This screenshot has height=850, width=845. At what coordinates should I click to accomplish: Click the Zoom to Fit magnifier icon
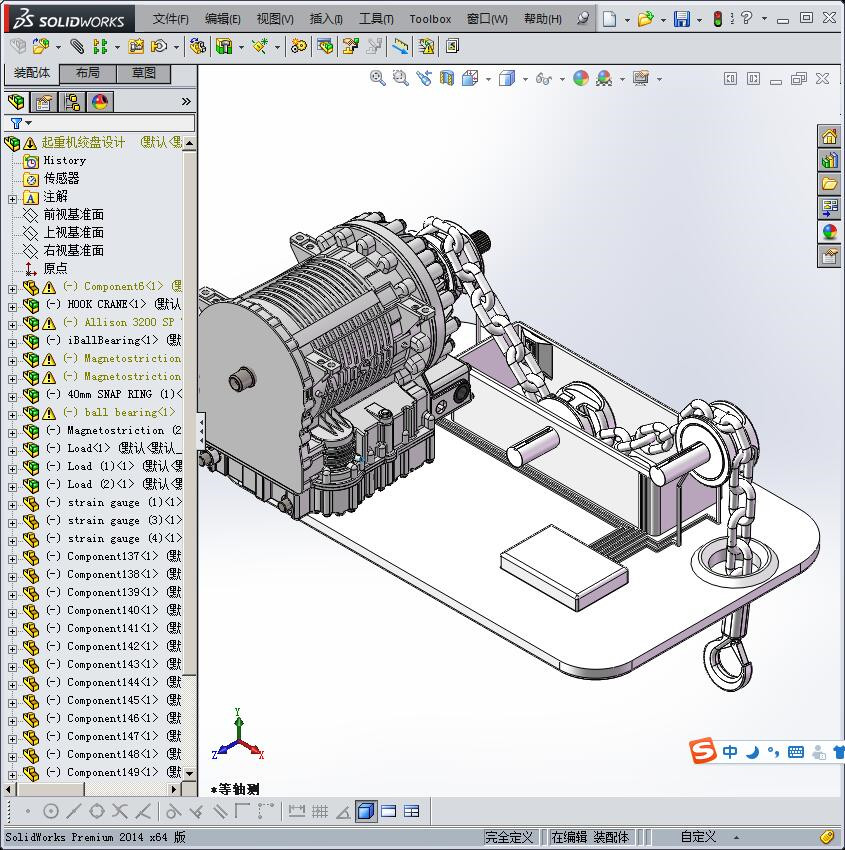[377, 79]
